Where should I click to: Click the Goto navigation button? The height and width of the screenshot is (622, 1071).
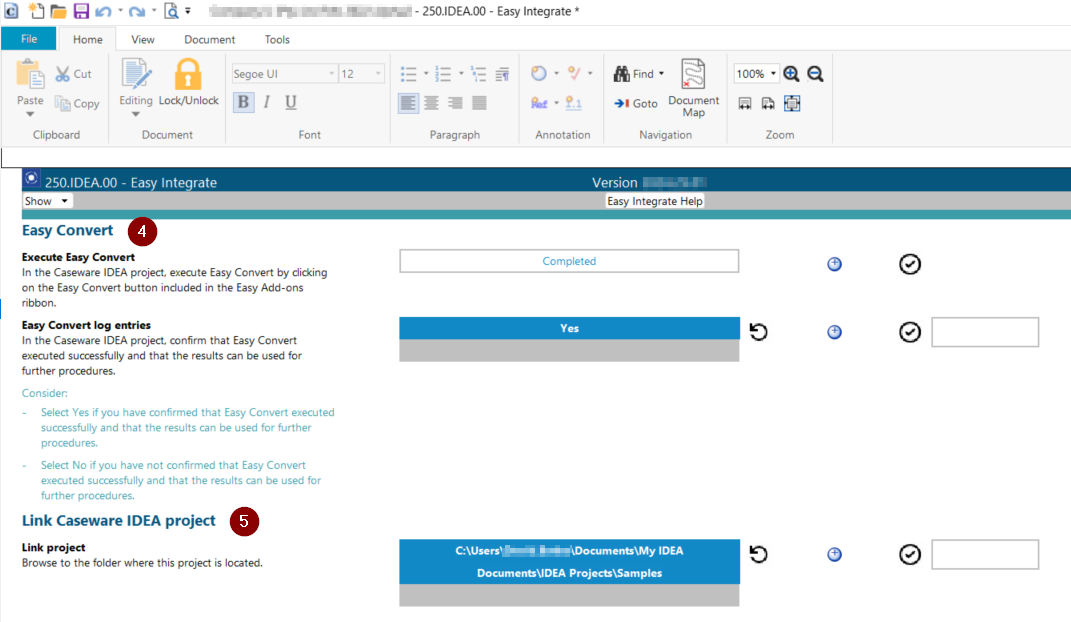pyautogui.click(x=636, y=103)
